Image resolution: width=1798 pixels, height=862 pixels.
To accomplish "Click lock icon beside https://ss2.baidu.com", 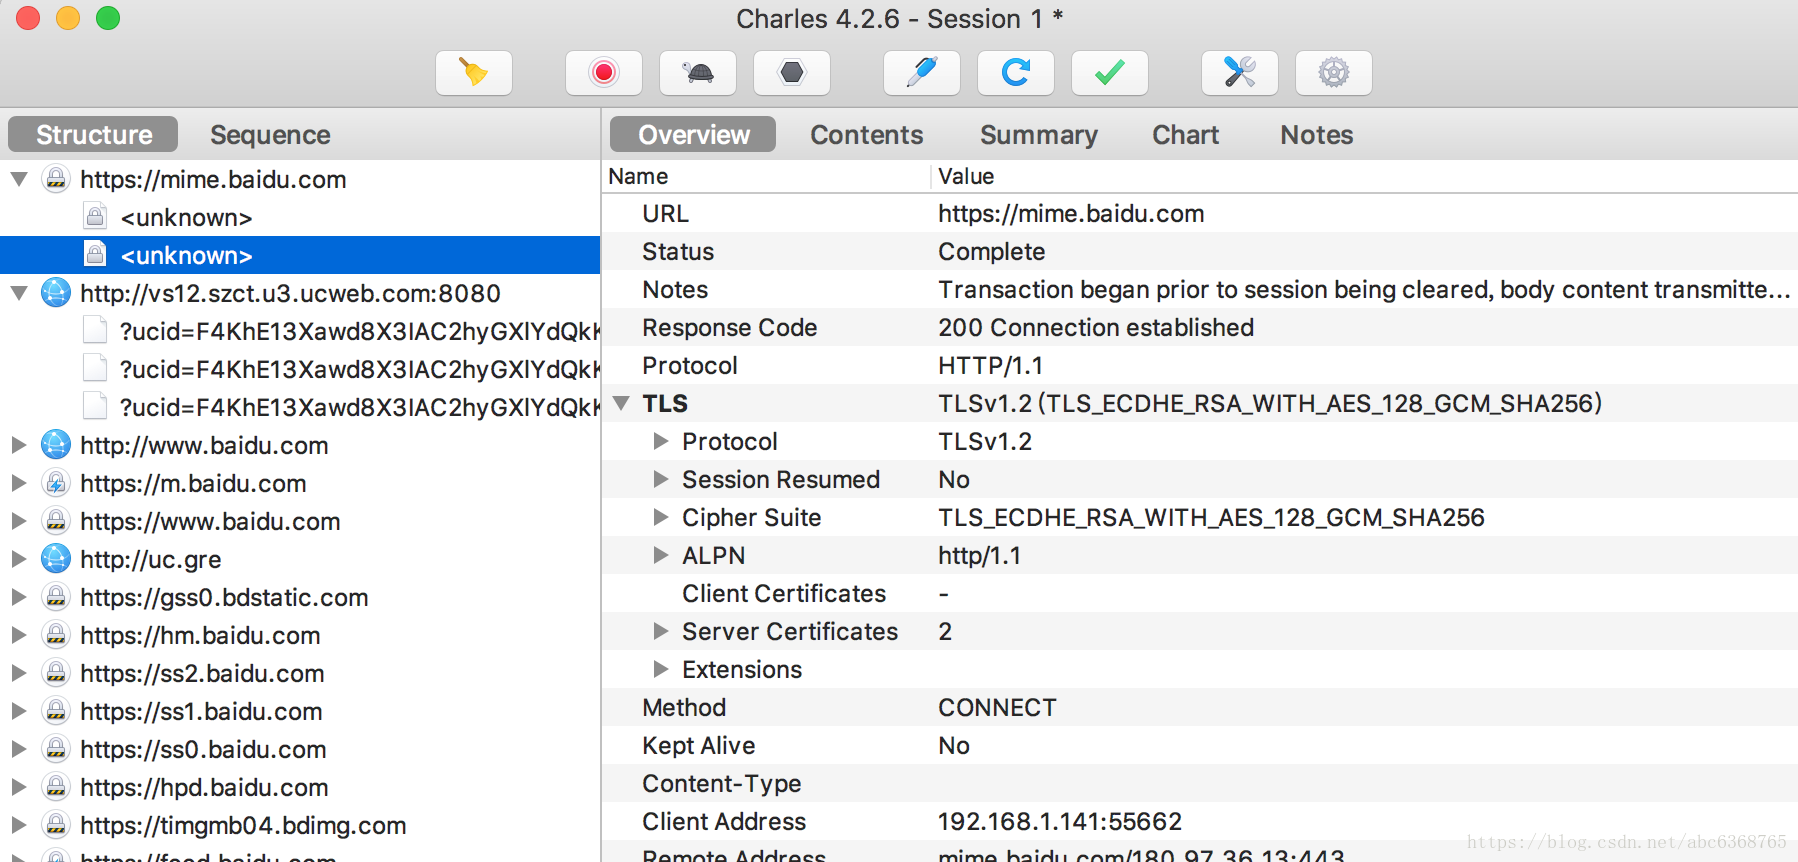I will coord(56,673).
